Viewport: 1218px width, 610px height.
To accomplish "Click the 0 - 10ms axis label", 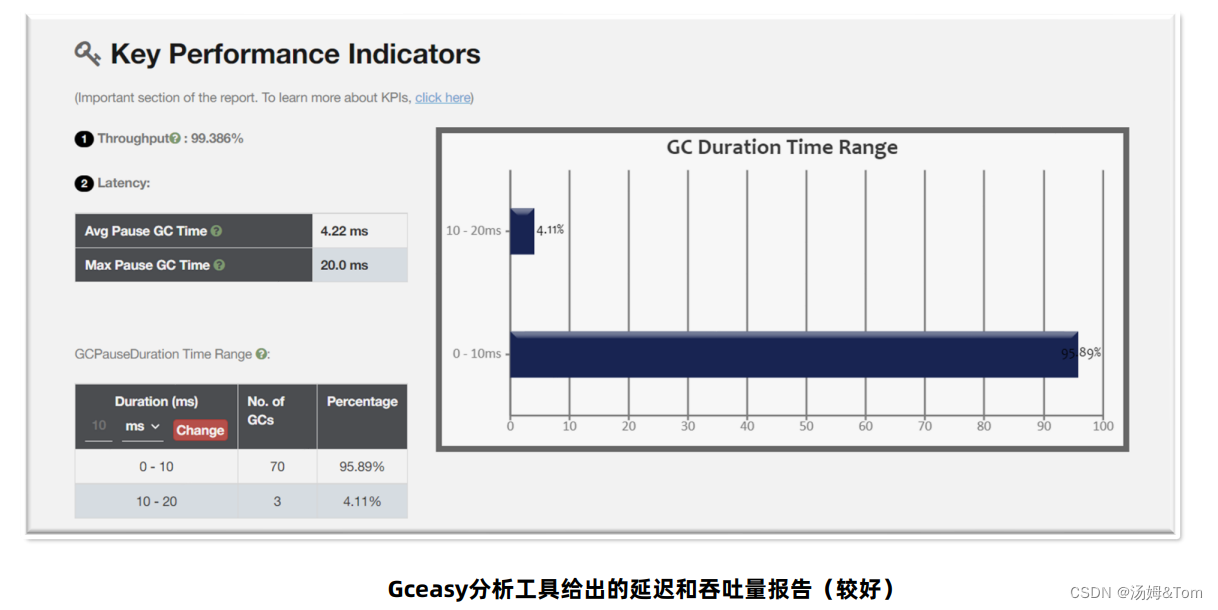I will (477, 354).
